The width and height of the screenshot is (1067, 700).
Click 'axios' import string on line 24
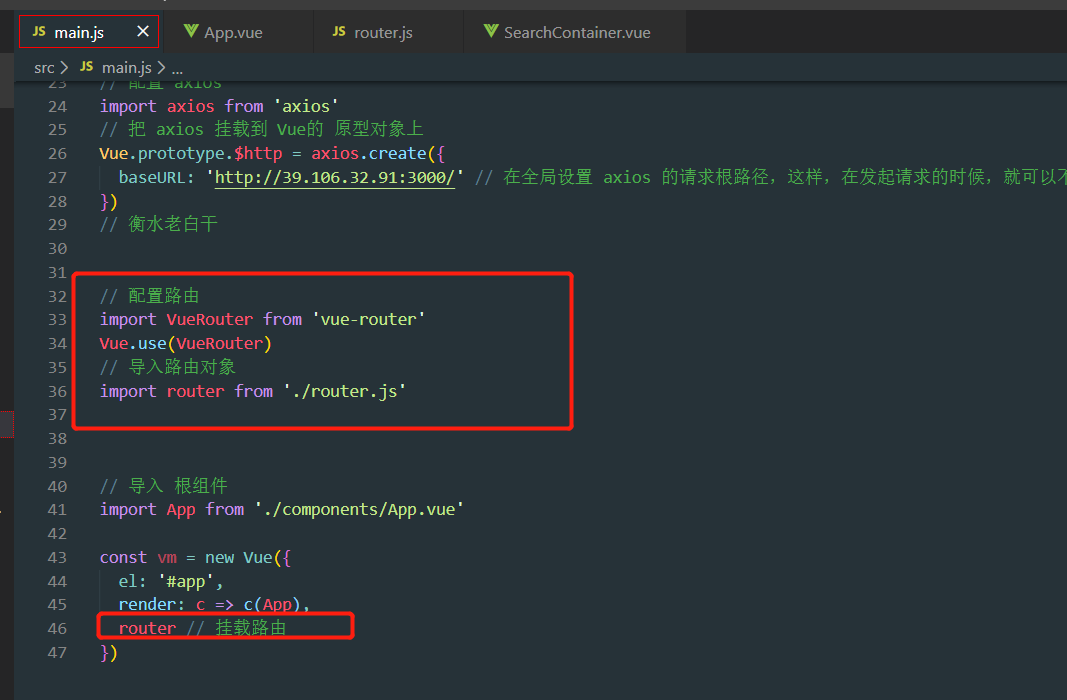(x=306, y=106)
